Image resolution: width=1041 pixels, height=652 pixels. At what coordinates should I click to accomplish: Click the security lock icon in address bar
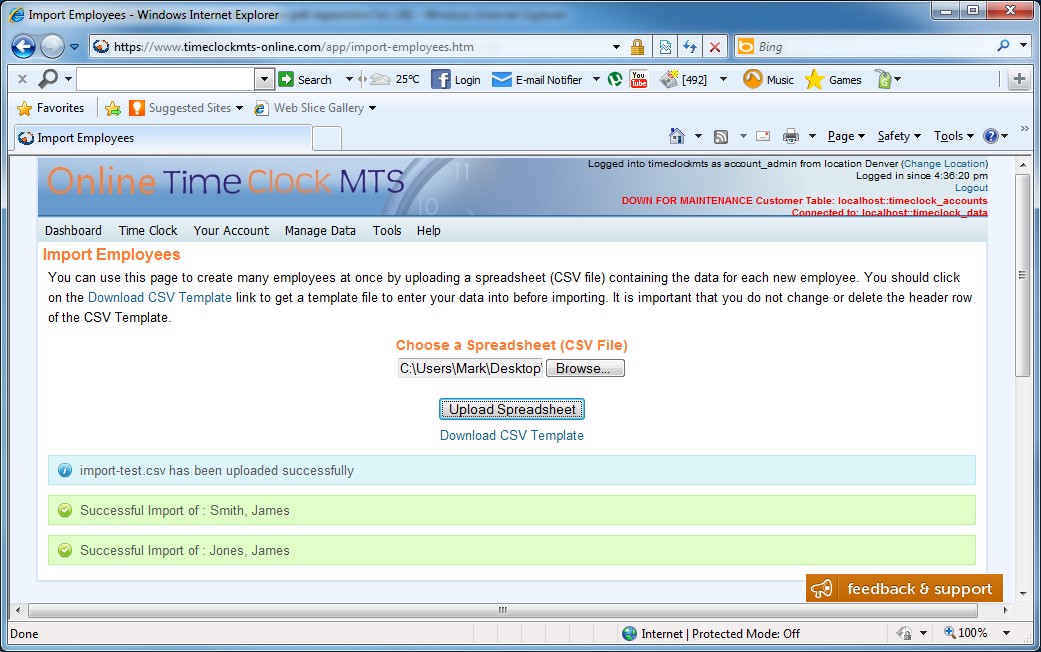pyautogui.click(x=637, y=46)
